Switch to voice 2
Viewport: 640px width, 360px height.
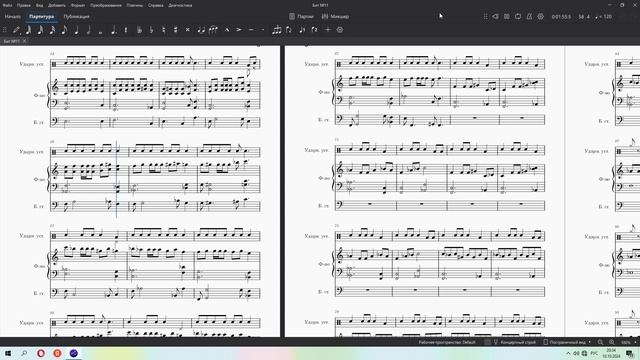pyautogui.click(x=314, y=30)
